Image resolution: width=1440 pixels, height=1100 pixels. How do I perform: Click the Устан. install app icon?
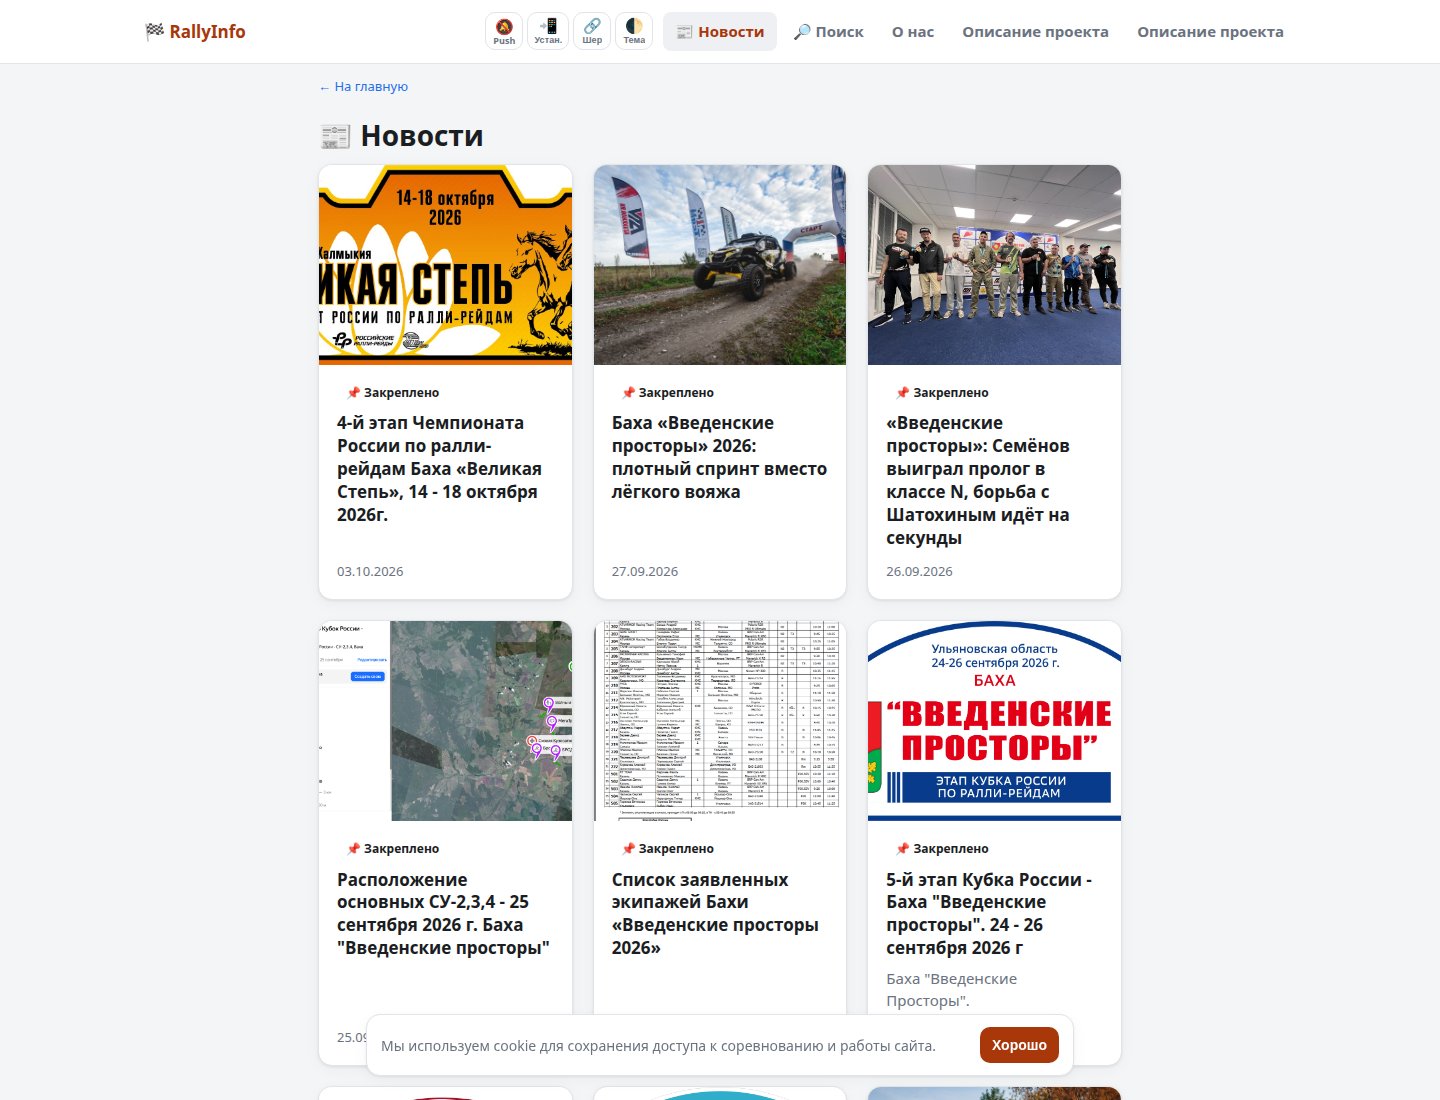pyautogui.click(x=548, y=31)
